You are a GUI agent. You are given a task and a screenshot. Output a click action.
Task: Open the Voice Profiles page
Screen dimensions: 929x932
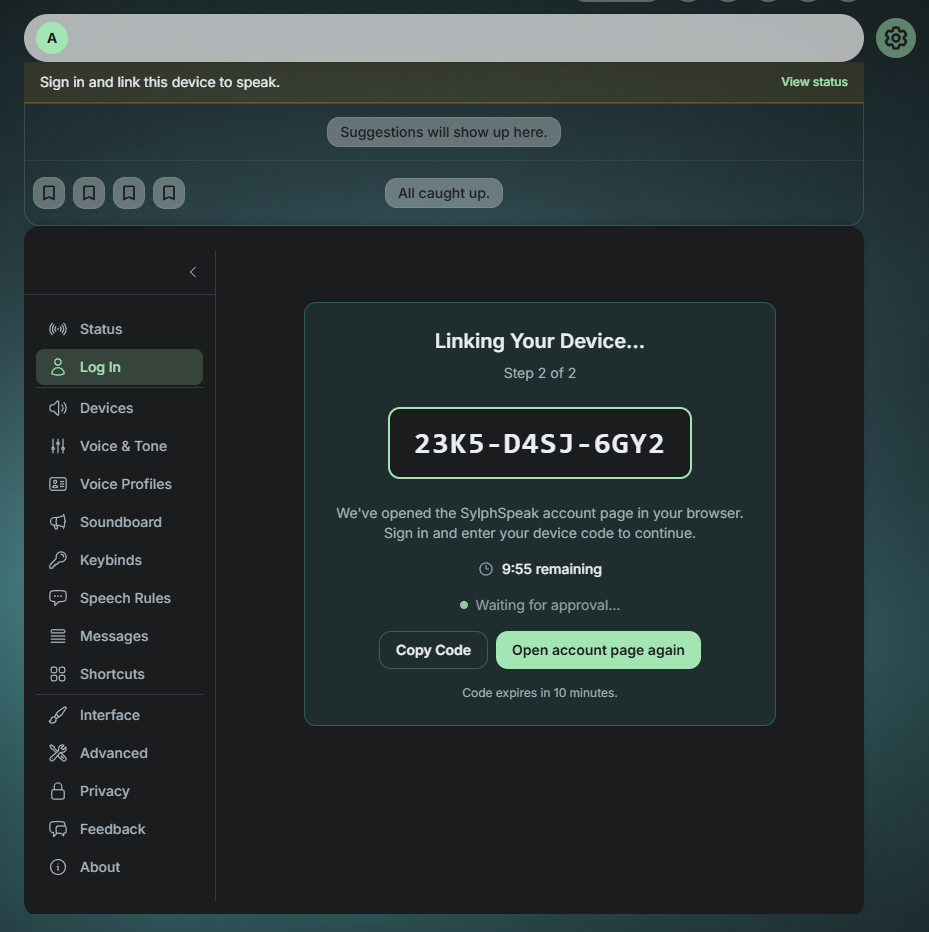[119, 484]
